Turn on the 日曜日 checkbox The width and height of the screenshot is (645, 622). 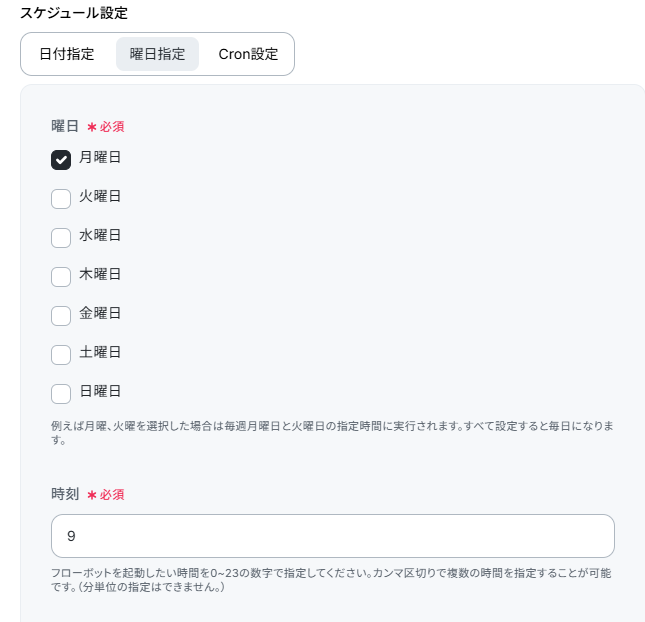click(x=61, y=393)
